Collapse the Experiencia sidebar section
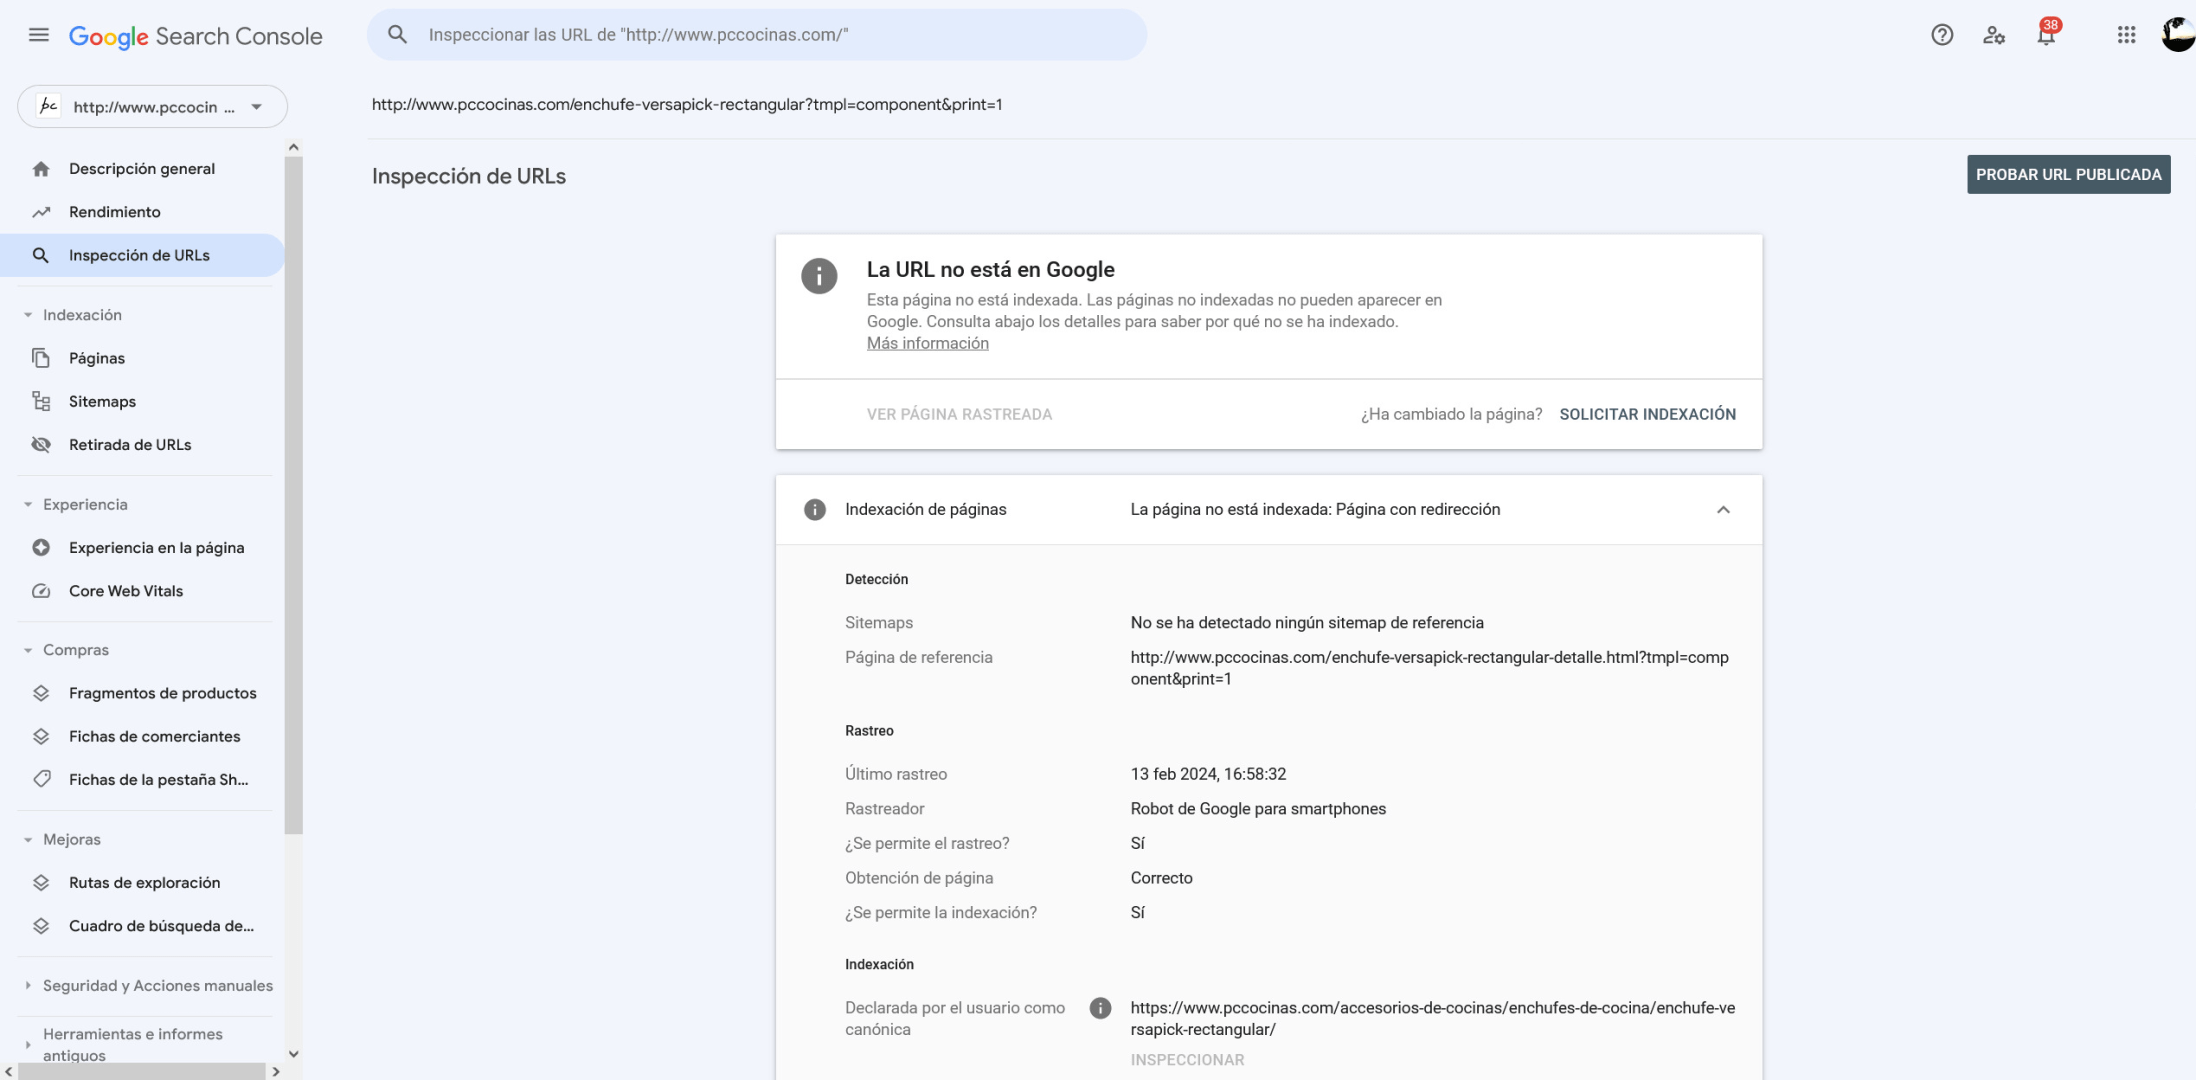 (x=28, y=505)
